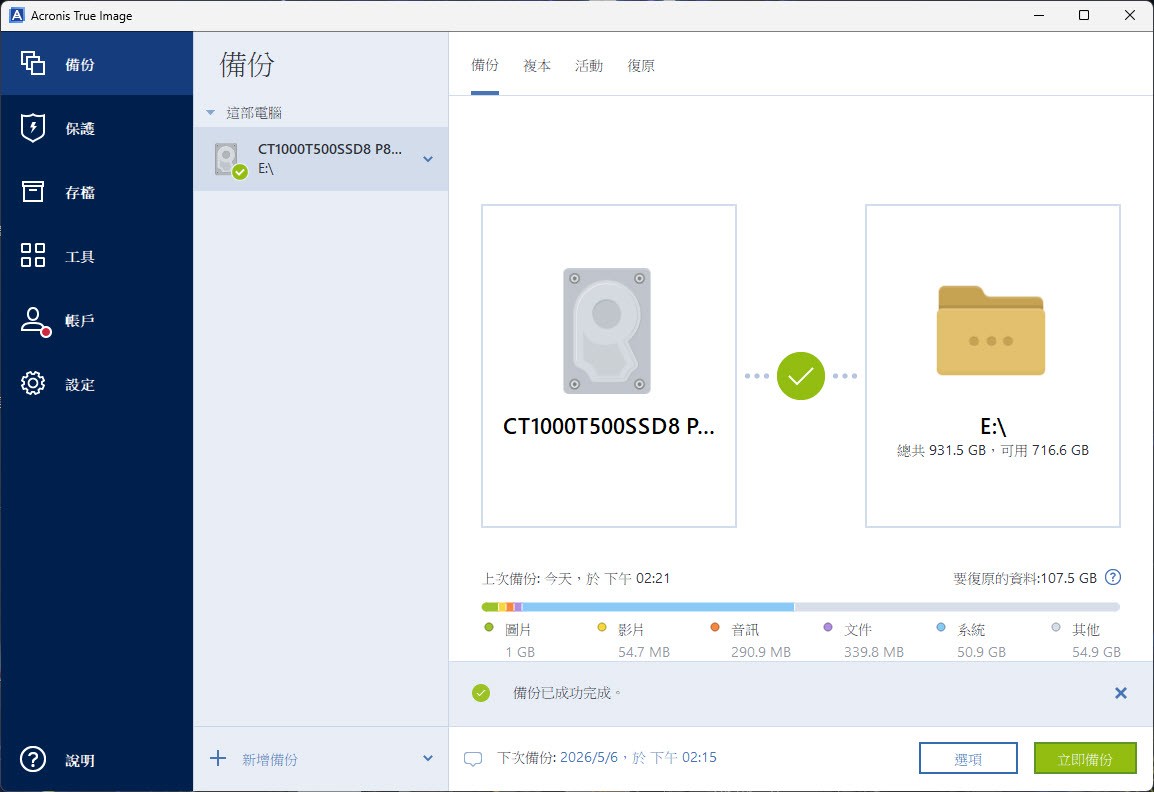Open the 備份 section in sidebar
The image size is (1154, 792).
96,64
